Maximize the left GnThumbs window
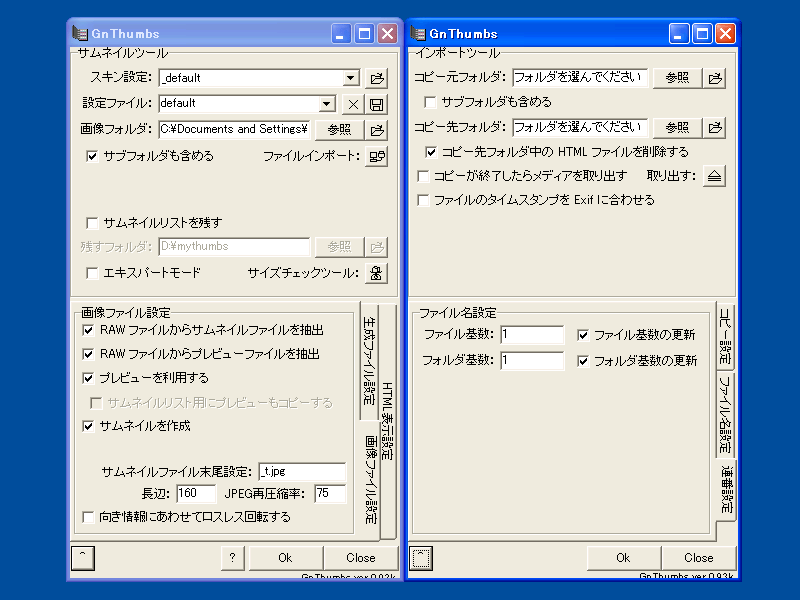Screen dimensions: 800x600 tap(364, 34)
